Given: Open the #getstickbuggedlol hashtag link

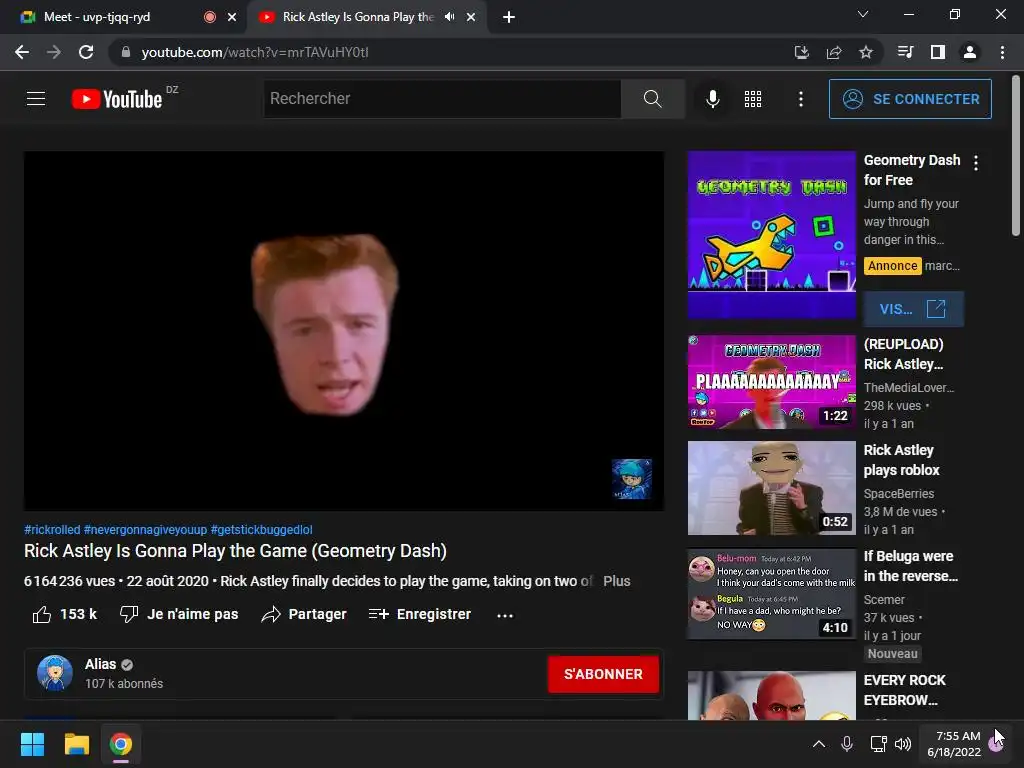Looking at the screenshot, I should point(261,530).
